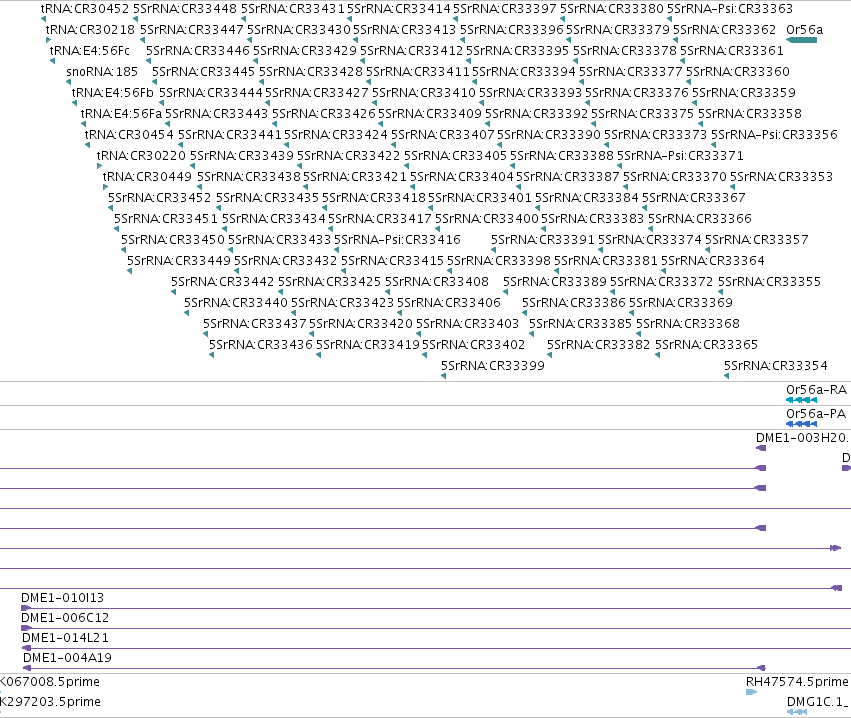Screen dimensions: 851x718
Task: Select the 5SrRNA:CR33403 label
Action: 467,323
